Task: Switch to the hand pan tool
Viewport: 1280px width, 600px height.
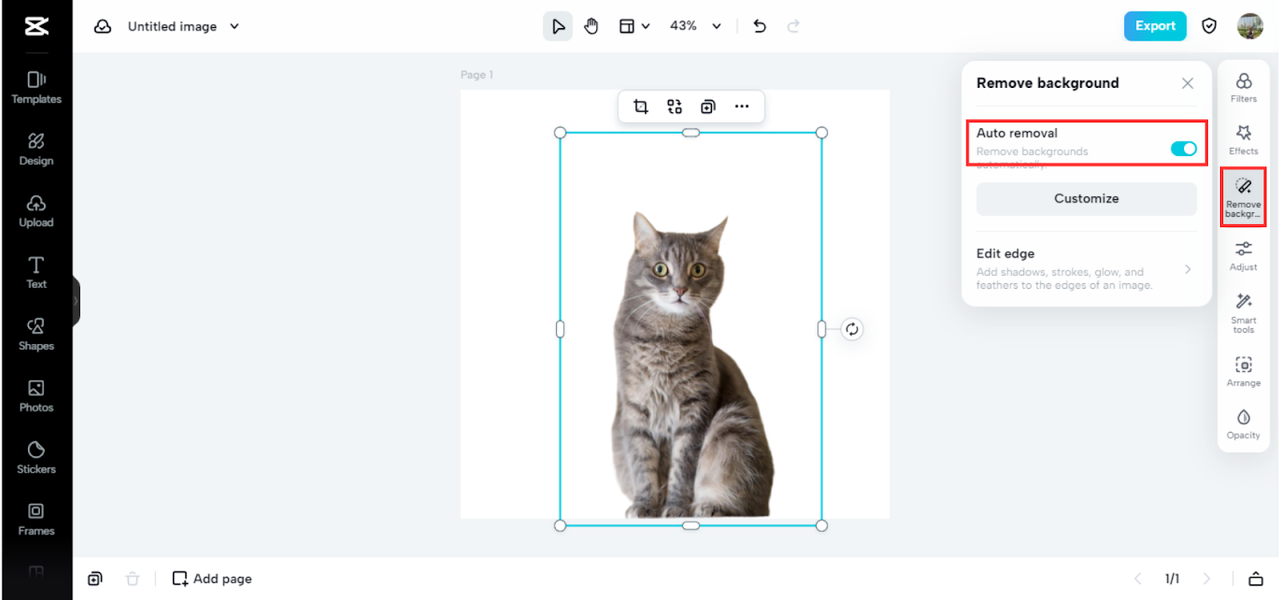Action: click(591, 26)
